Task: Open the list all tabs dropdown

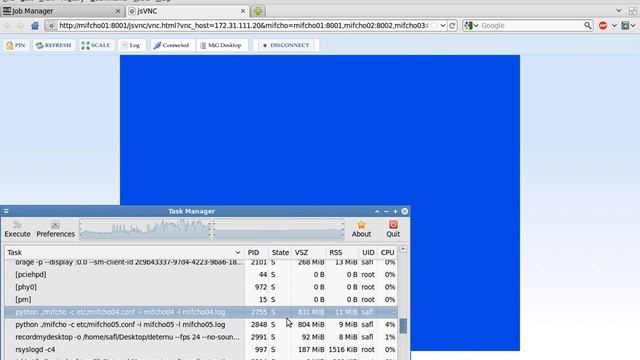Action: 619,11
